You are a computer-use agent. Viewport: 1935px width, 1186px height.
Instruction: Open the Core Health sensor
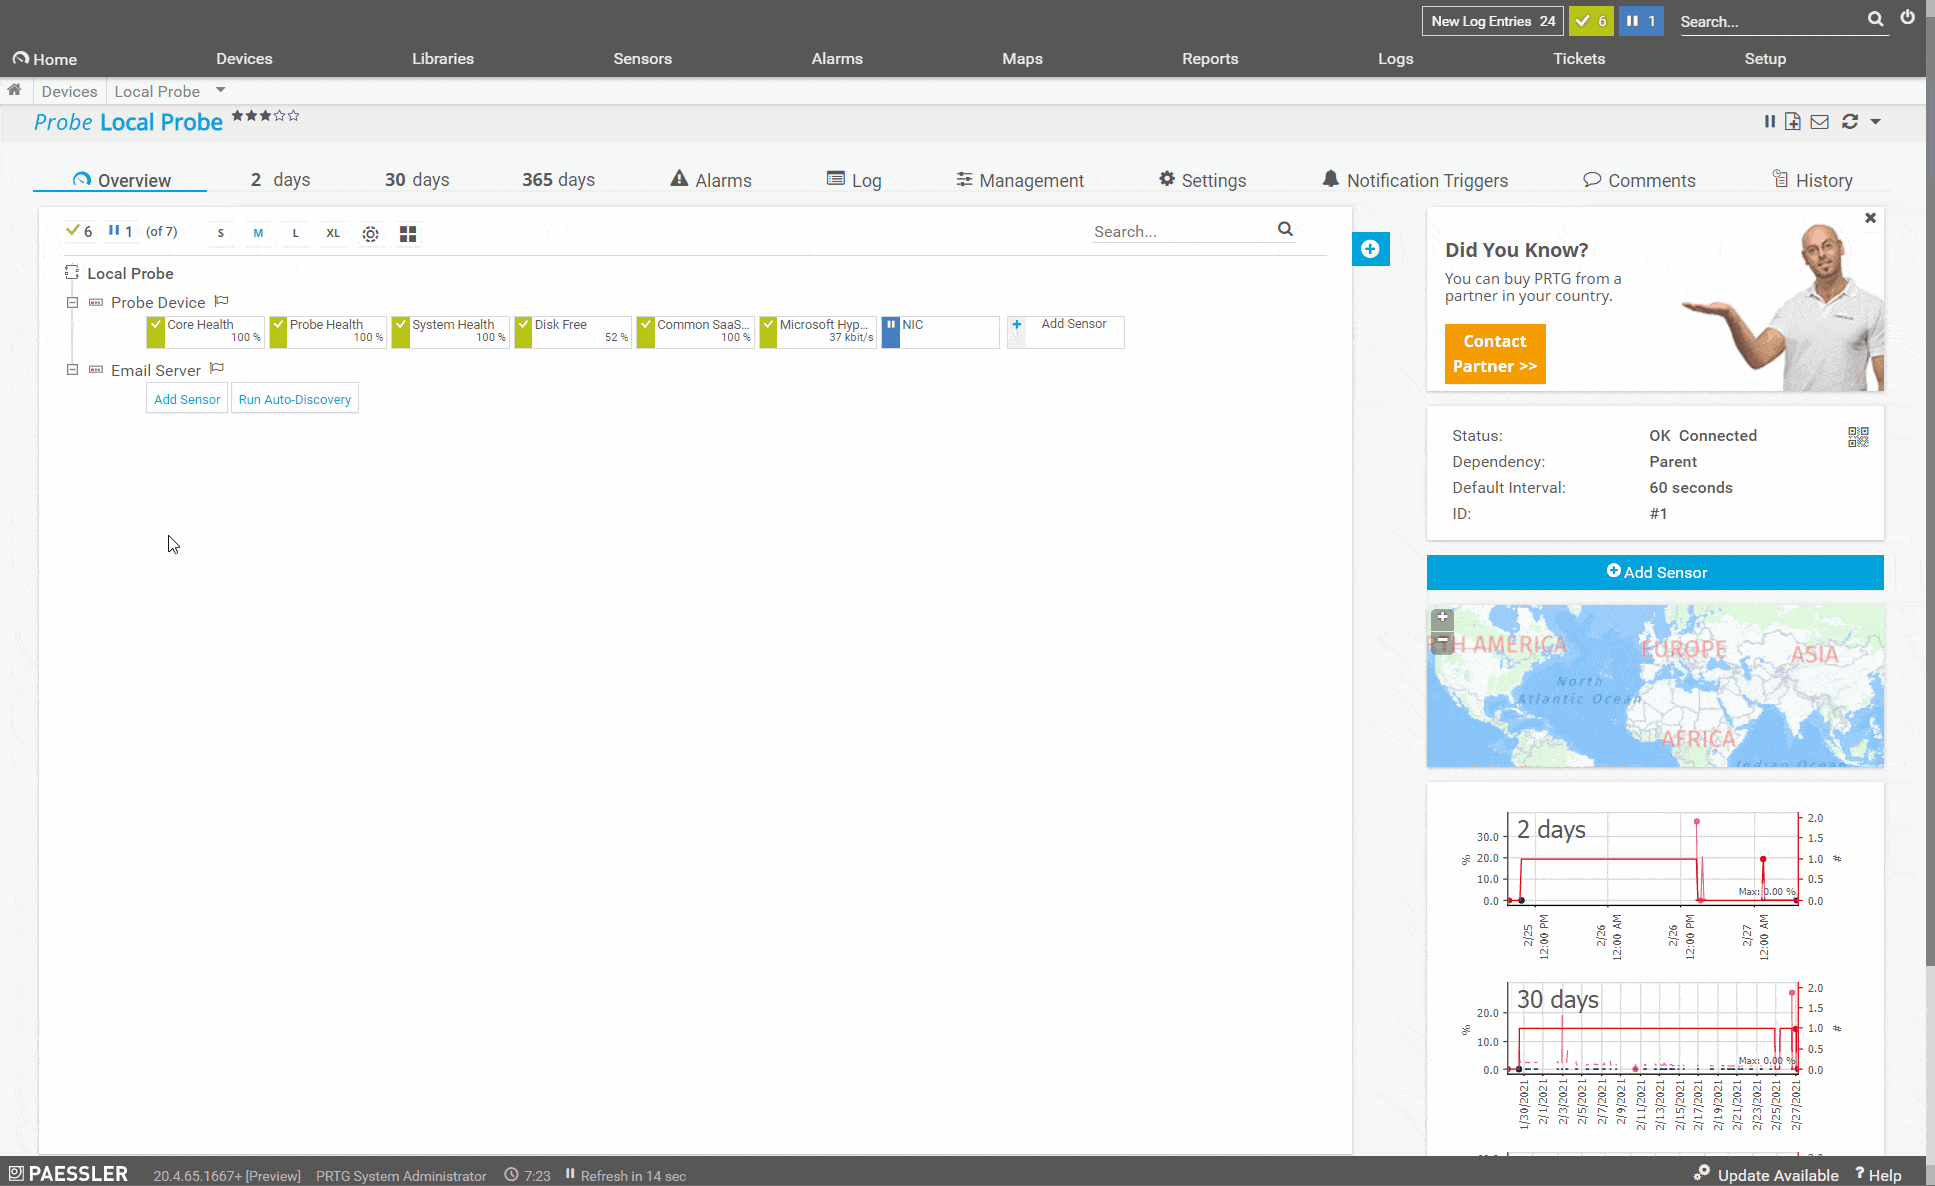tap(206, 332)
